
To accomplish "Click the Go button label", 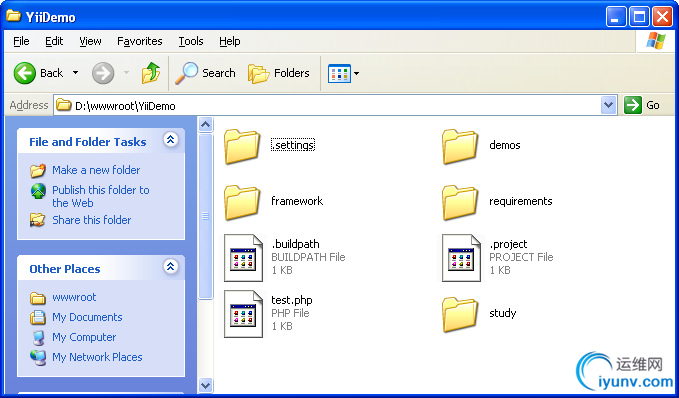I will pos(653,105).
